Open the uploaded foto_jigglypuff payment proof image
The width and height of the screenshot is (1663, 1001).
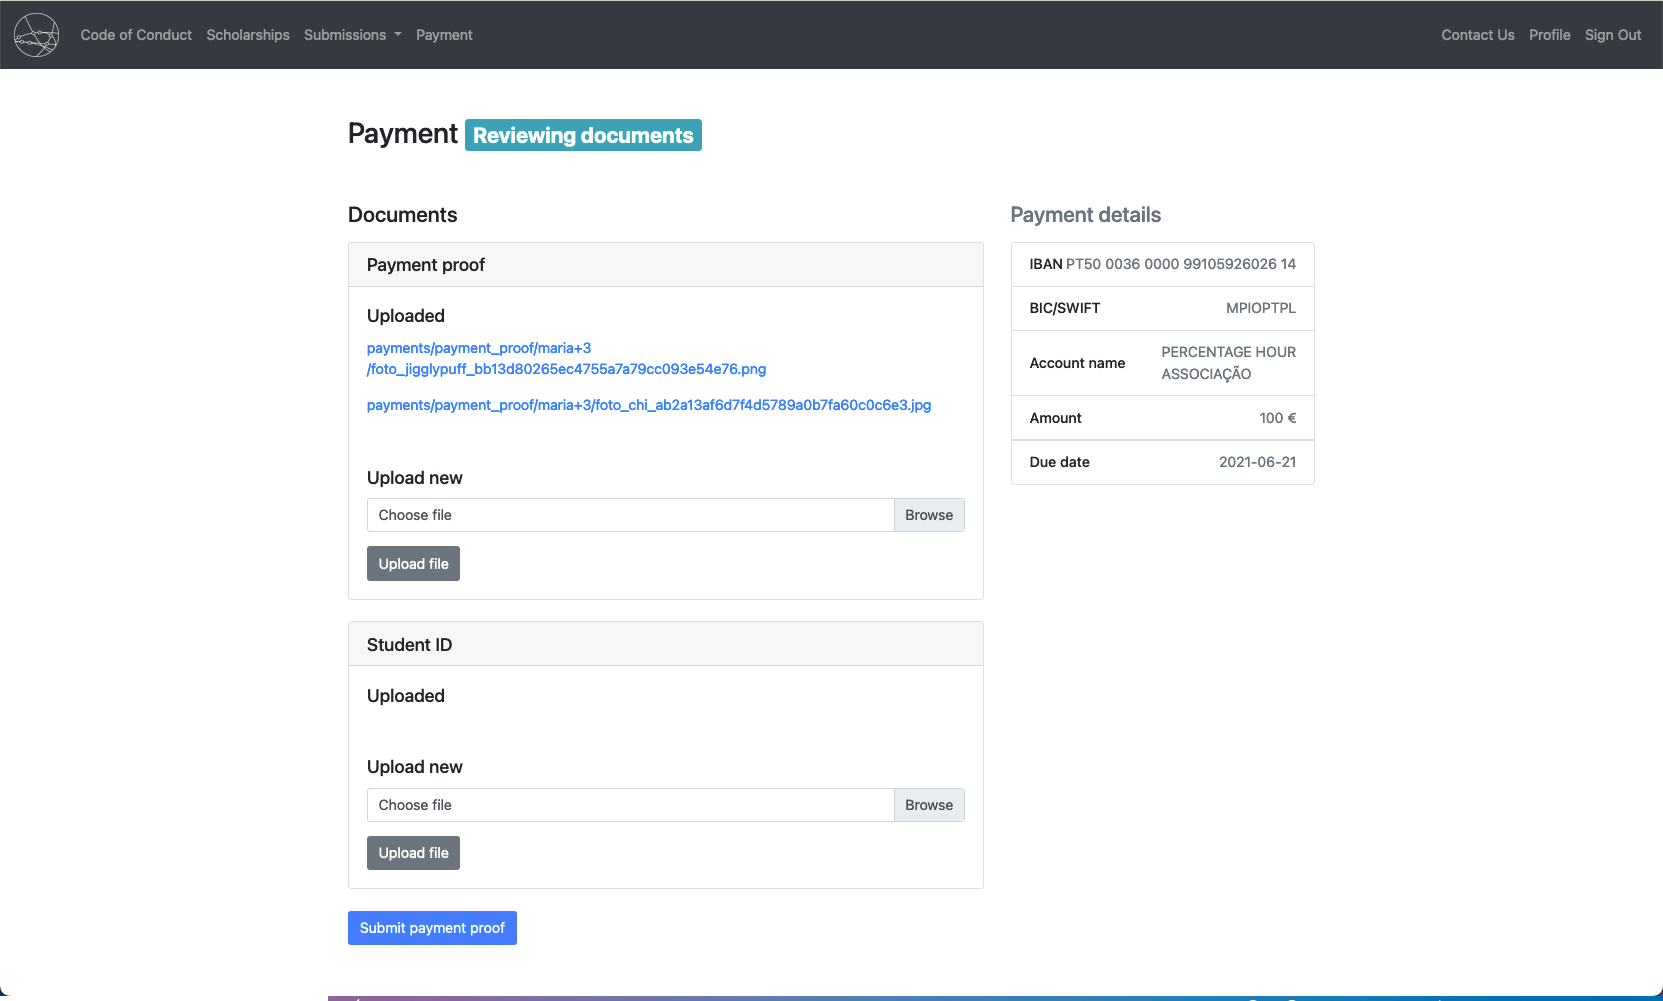click(x=566, y=358)
